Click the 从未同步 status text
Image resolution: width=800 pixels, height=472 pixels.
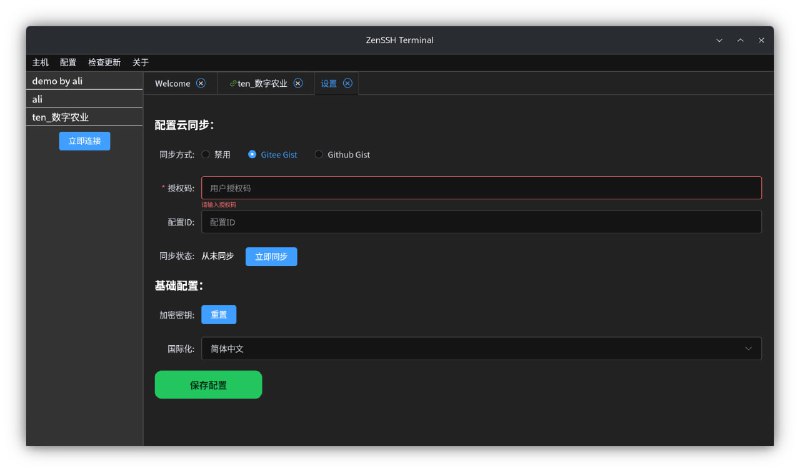[x=217, y=256]
